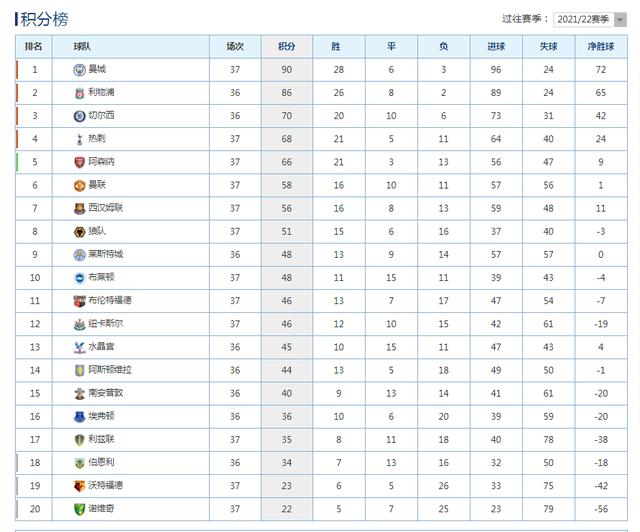The width and height of the screenshot is (640, 532).
Task: Click the Manchester United crest icon
Action: point(79,185)
